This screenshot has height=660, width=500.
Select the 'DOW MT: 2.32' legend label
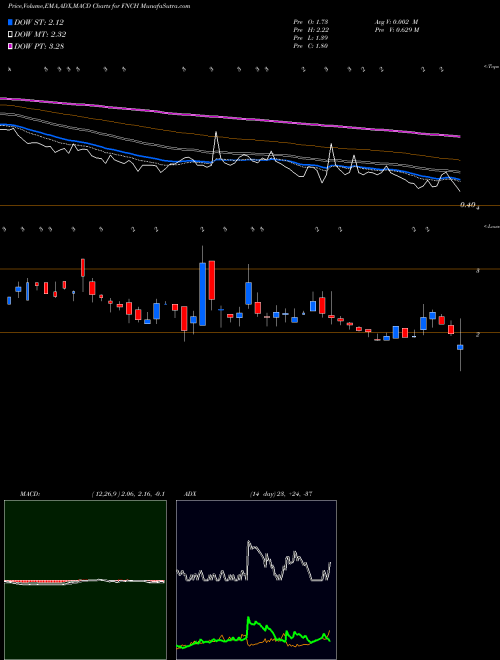pos(40,35)
